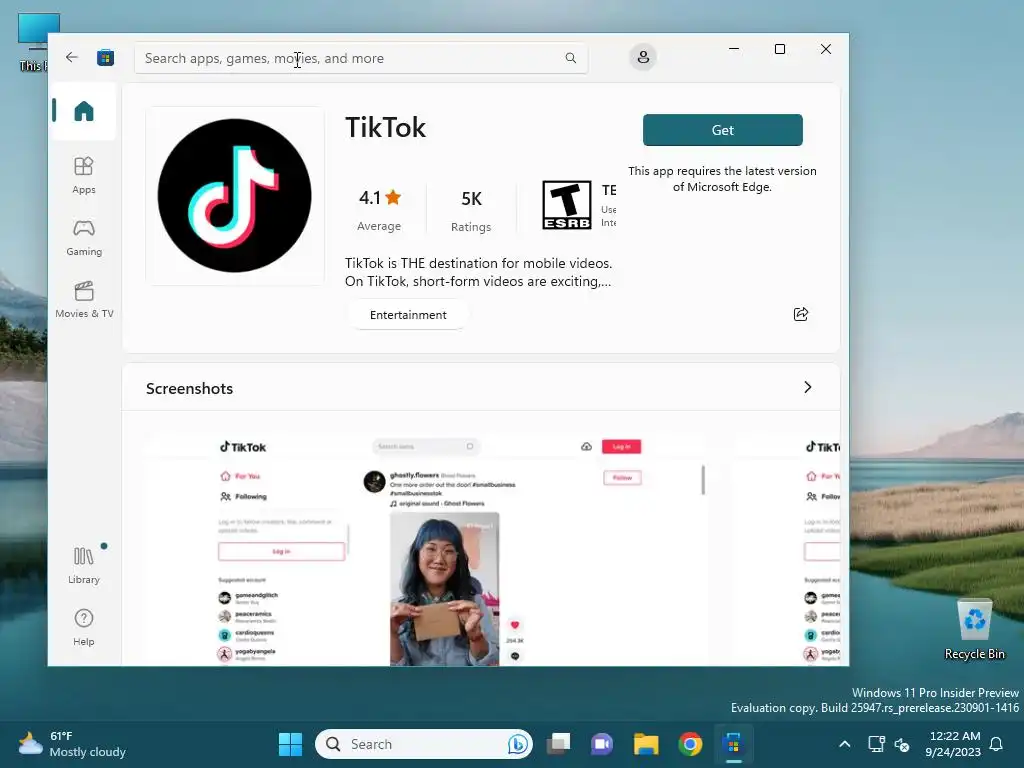The image size is (1024, 768).
Task: Open the account profile icon
Action: coord(643,57)
